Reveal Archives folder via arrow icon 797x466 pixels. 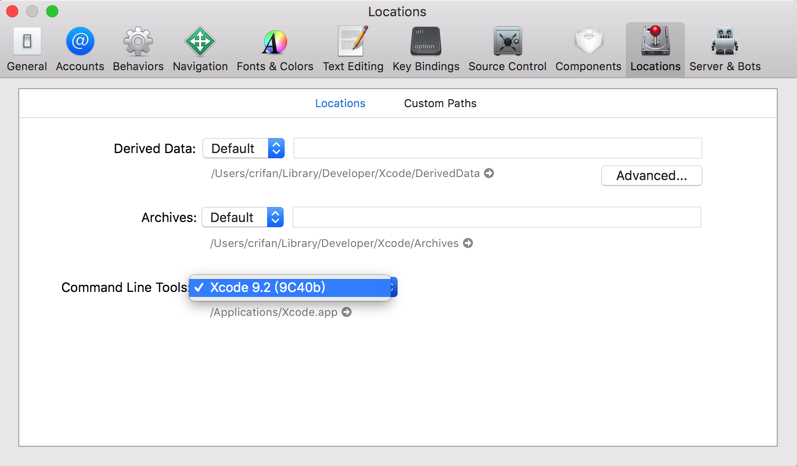(x=468, y=243)
